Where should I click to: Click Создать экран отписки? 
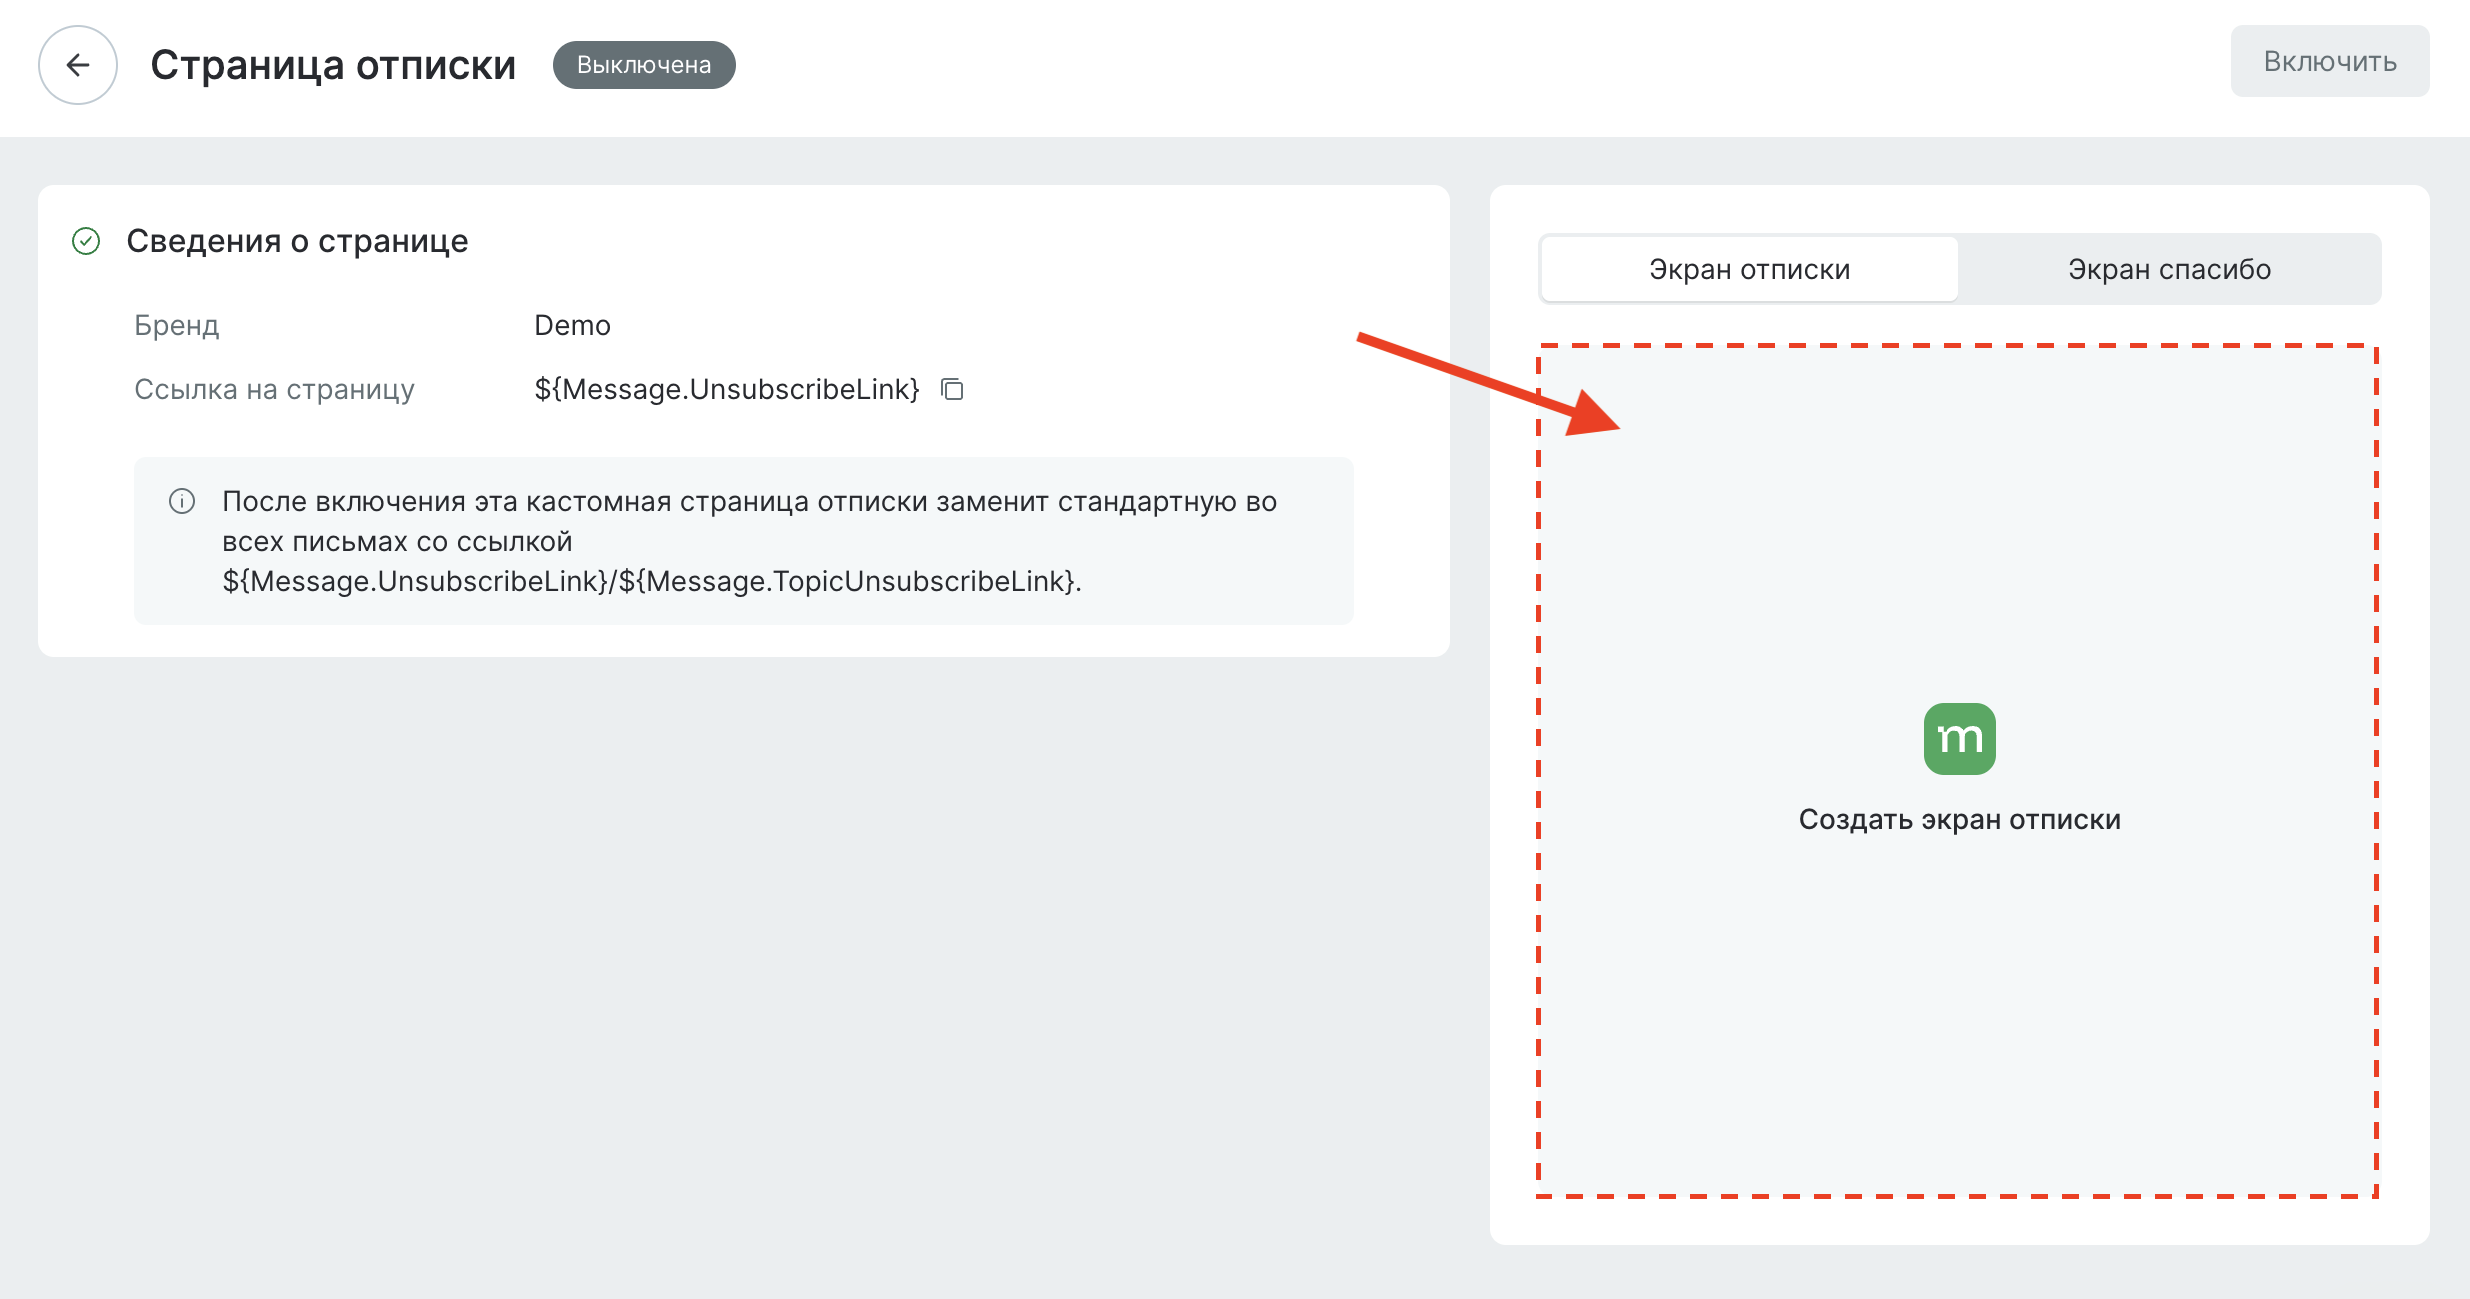point(1960,819)
